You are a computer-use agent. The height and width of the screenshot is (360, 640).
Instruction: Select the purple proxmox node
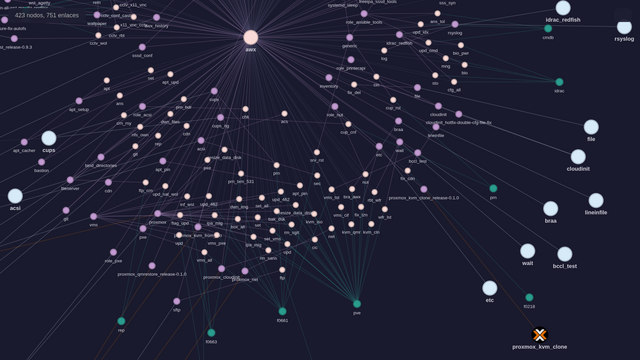158,213
